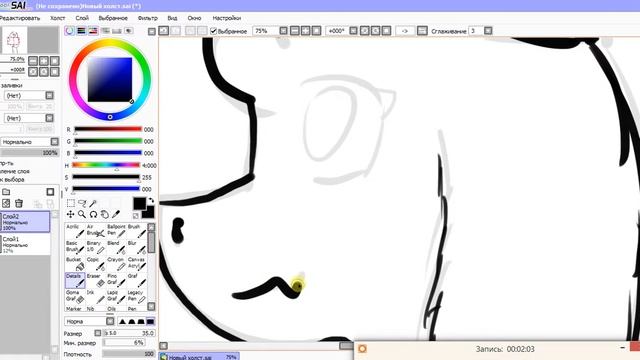Toggle the color wheel panel
The width and height of the screenshot is (640, 360).
click(70, 31)
